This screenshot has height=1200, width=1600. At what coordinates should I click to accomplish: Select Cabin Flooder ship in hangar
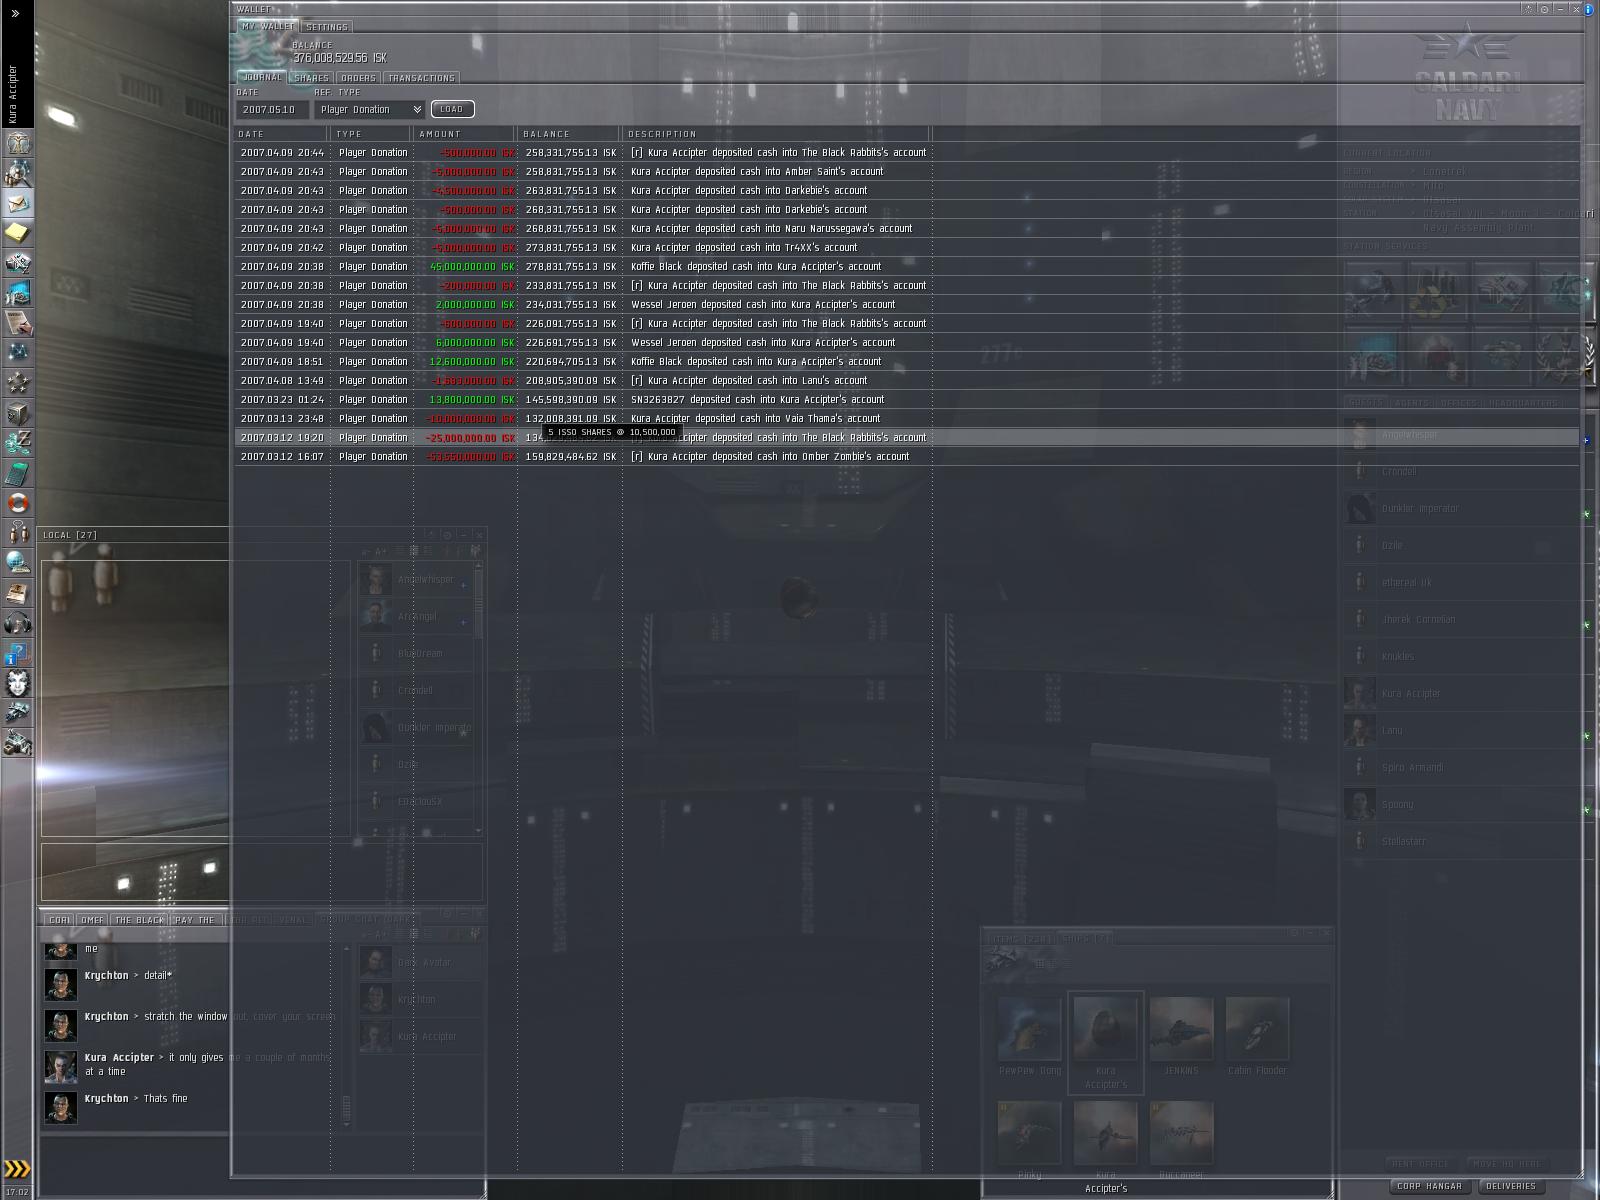pyautogui.click(x=1257, y=1036)
